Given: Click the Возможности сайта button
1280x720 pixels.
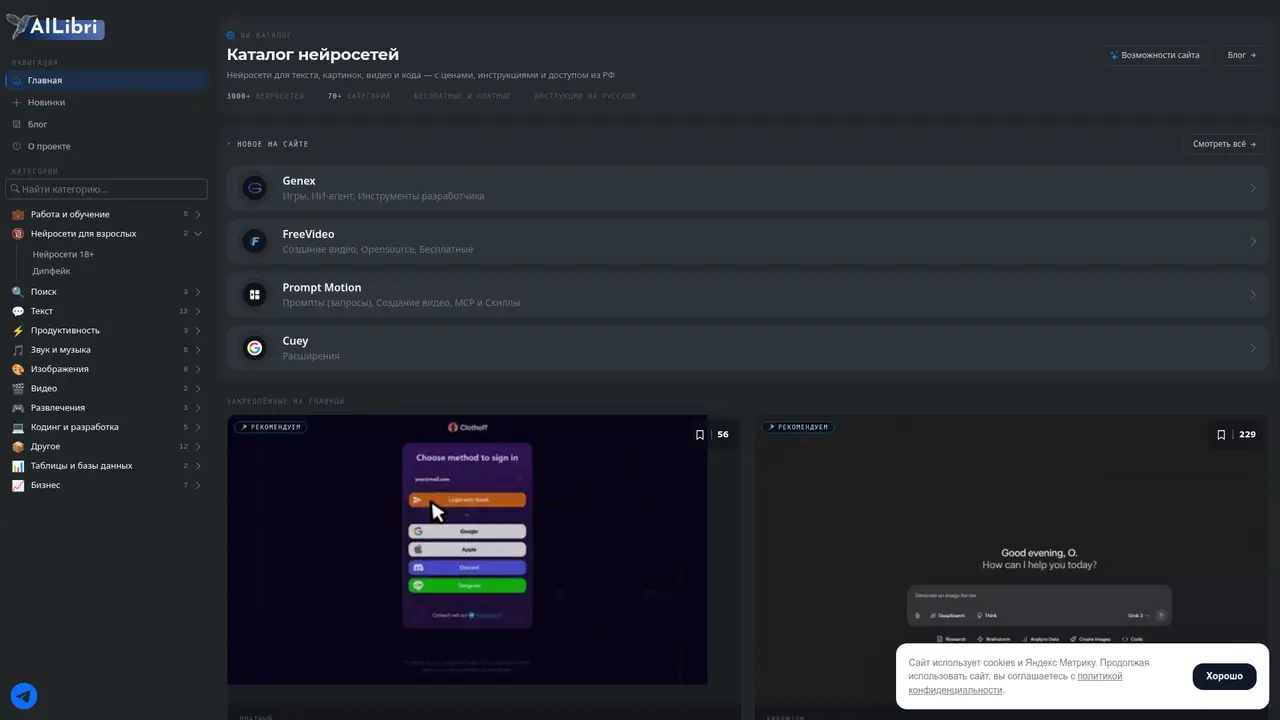Looking at the screenshot, I should tap(1154, 55).
